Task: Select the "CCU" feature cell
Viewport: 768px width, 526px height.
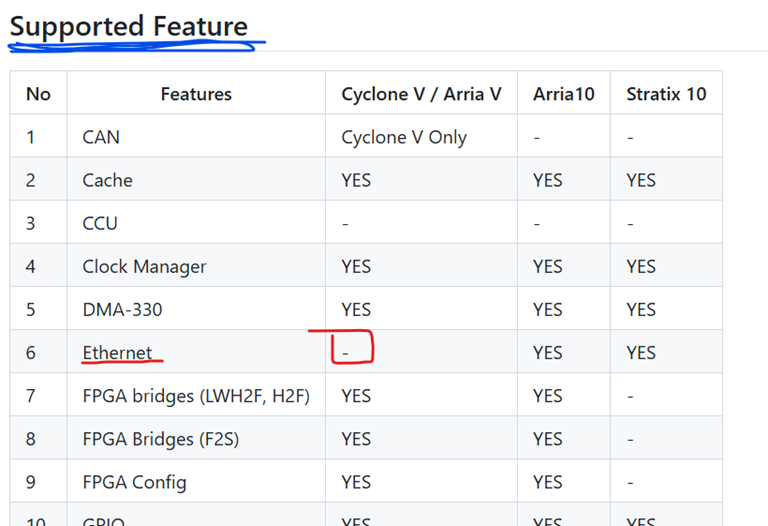Action: click(100, 223)
